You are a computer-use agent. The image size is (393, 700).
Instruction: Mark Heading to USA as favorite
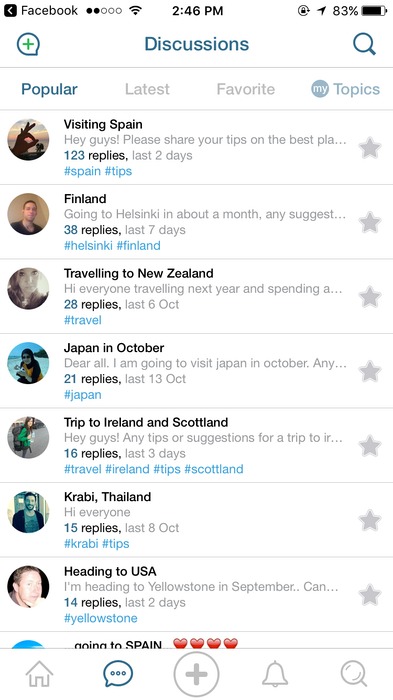coord(370,595)
